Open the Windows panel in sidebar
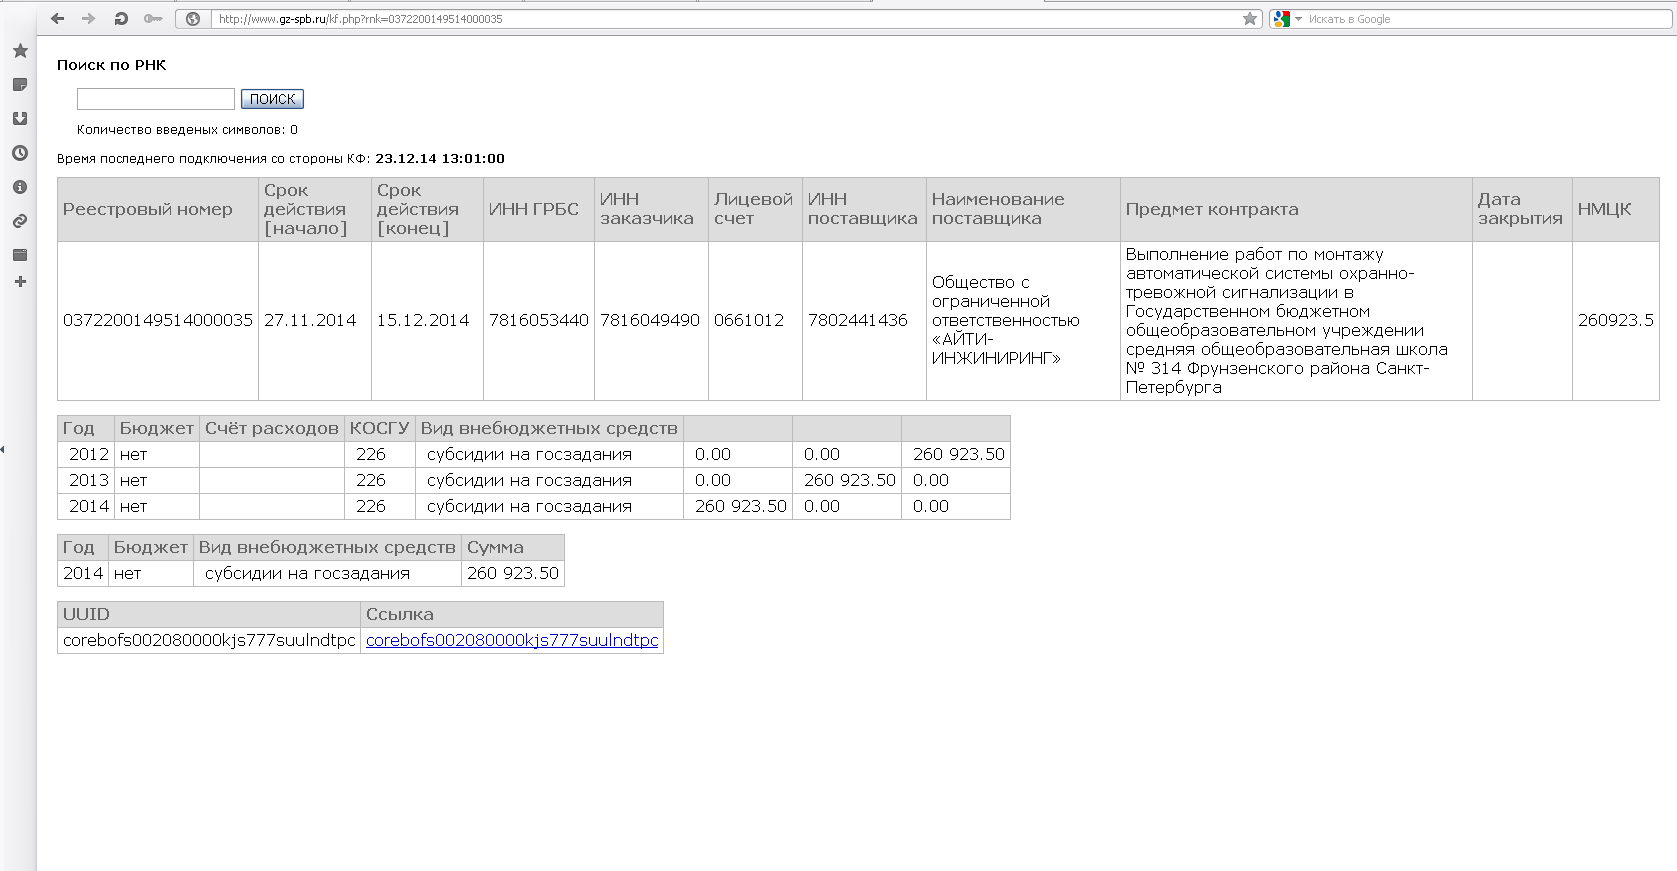 pos(20,255)
